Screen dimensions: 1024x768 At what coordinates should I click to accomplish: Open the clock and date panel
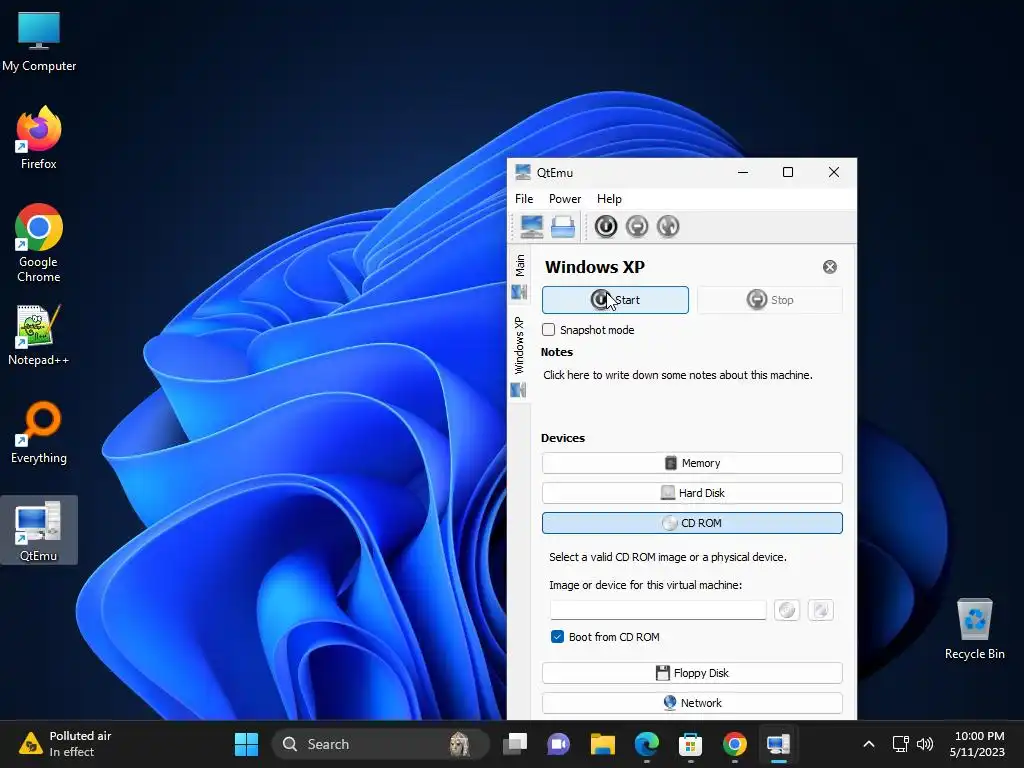click(x=978, y=744)
